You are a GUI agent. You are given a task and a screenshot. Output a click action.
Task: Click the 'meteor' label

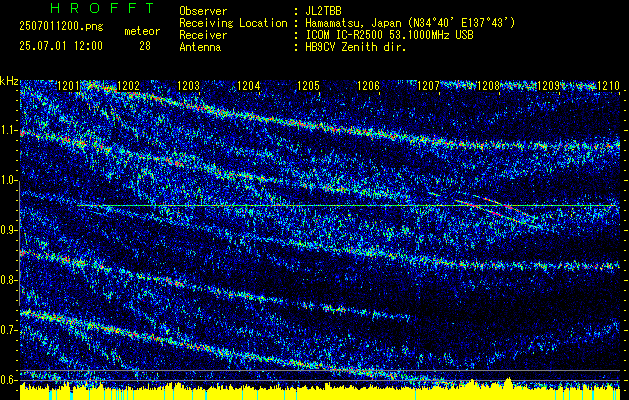click(142, 31)
